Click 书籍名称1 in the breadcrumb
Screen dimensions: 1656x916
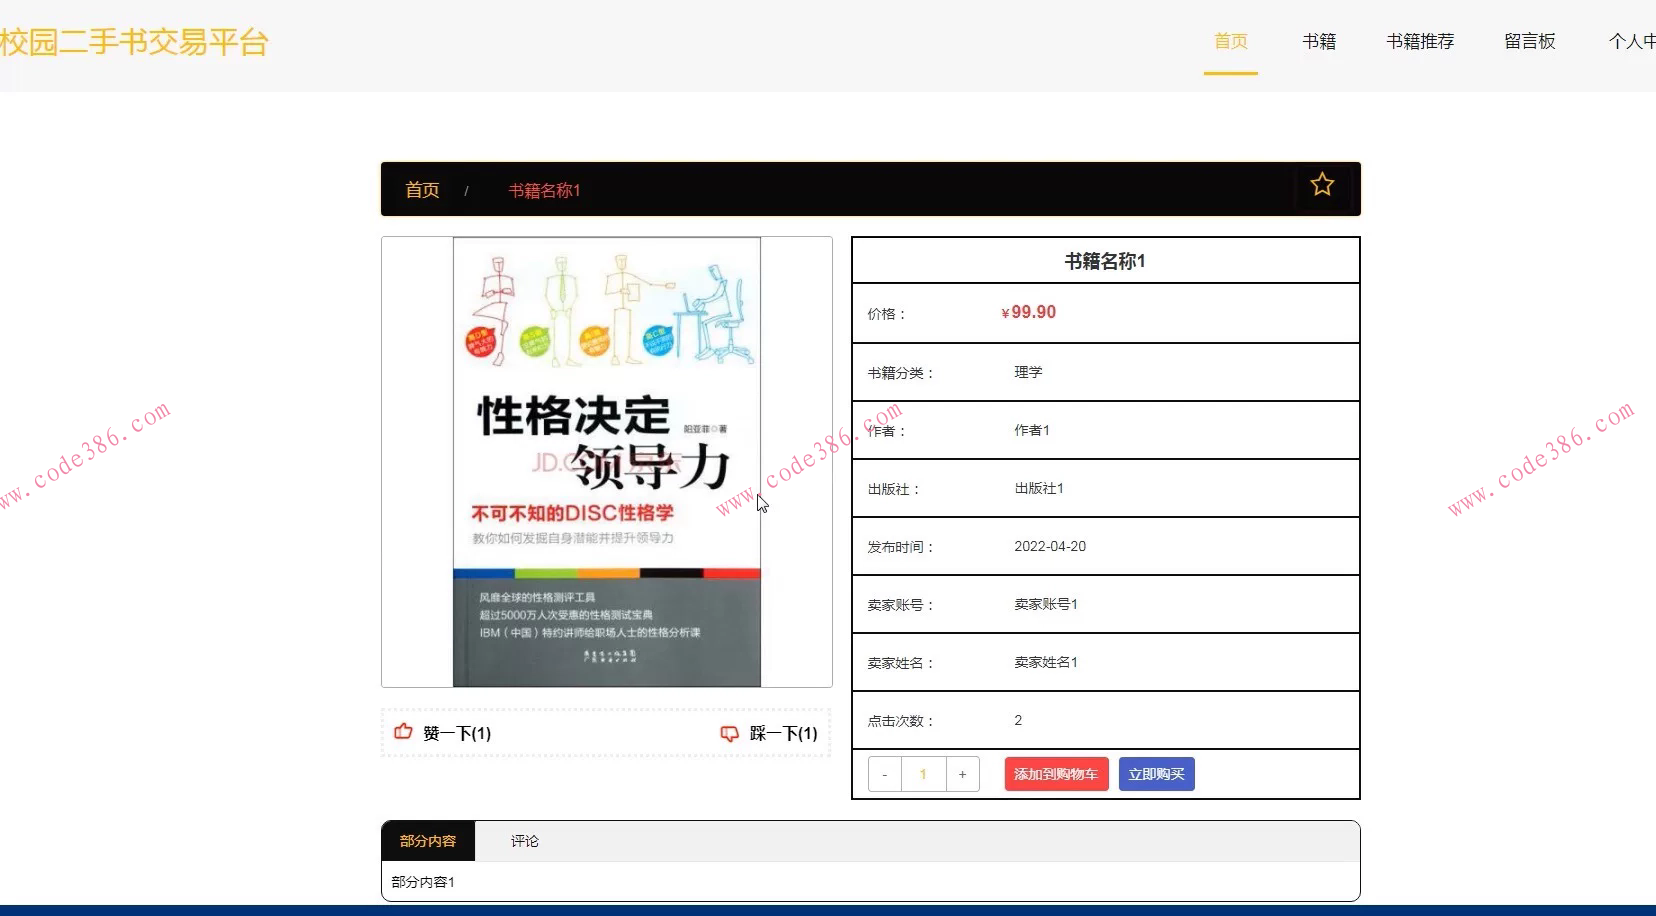click(544, 189)
